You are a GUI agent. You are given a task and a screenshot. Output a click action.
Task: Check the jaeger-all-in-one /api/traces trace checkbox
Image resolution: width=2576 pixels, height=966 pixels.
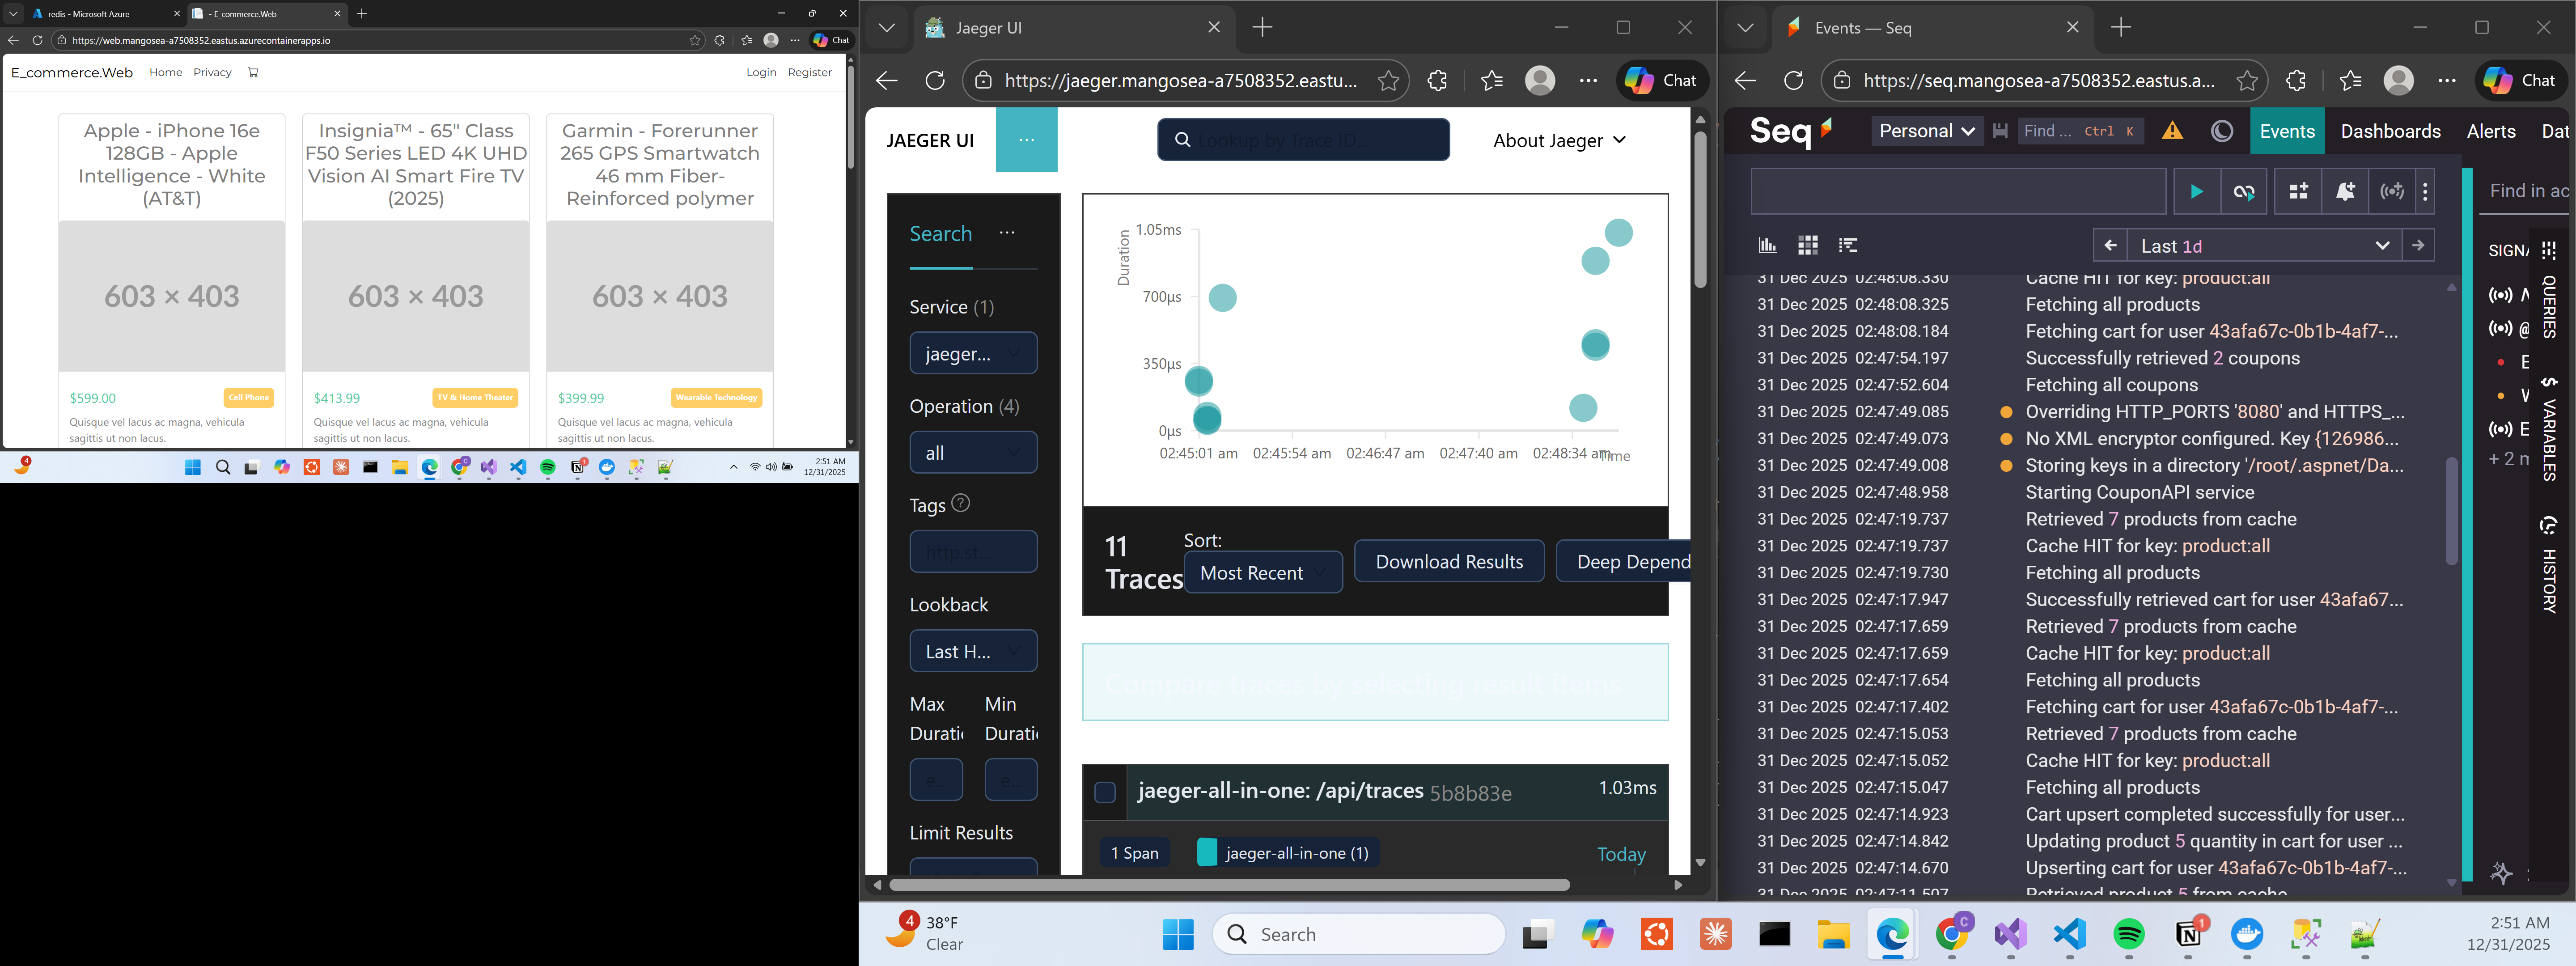coord(1105,792)
